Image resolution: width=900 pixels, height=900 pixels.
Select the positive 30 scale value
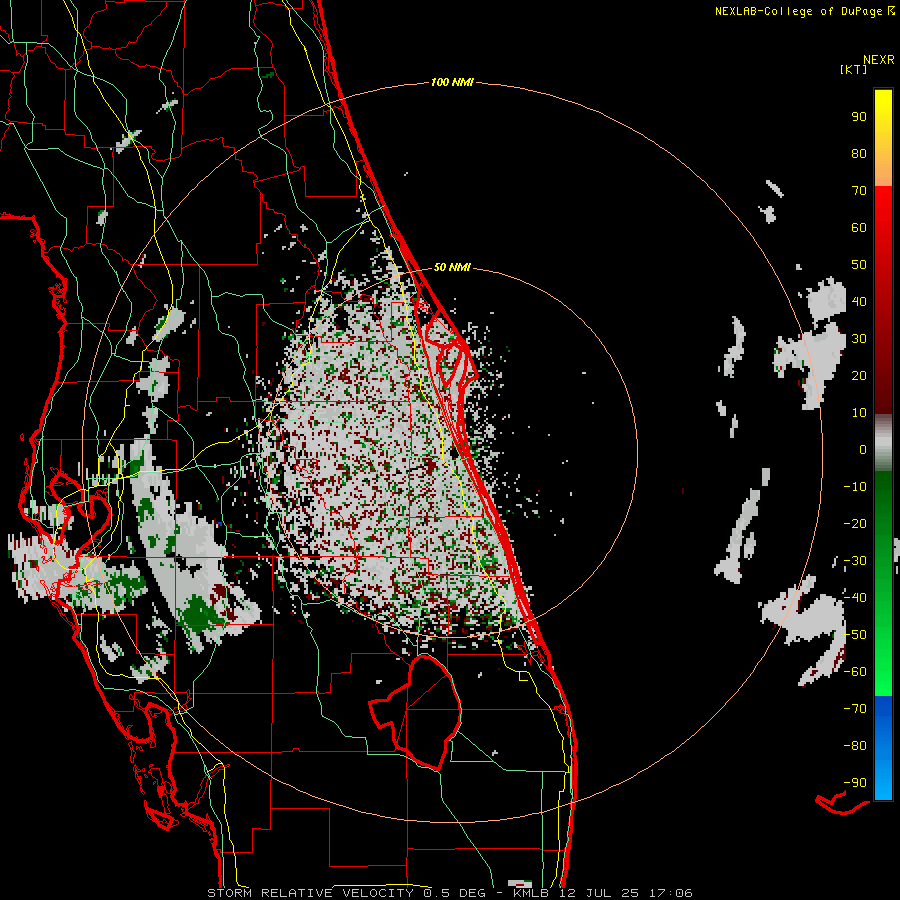pyautogui.click(x=859, y=339)
